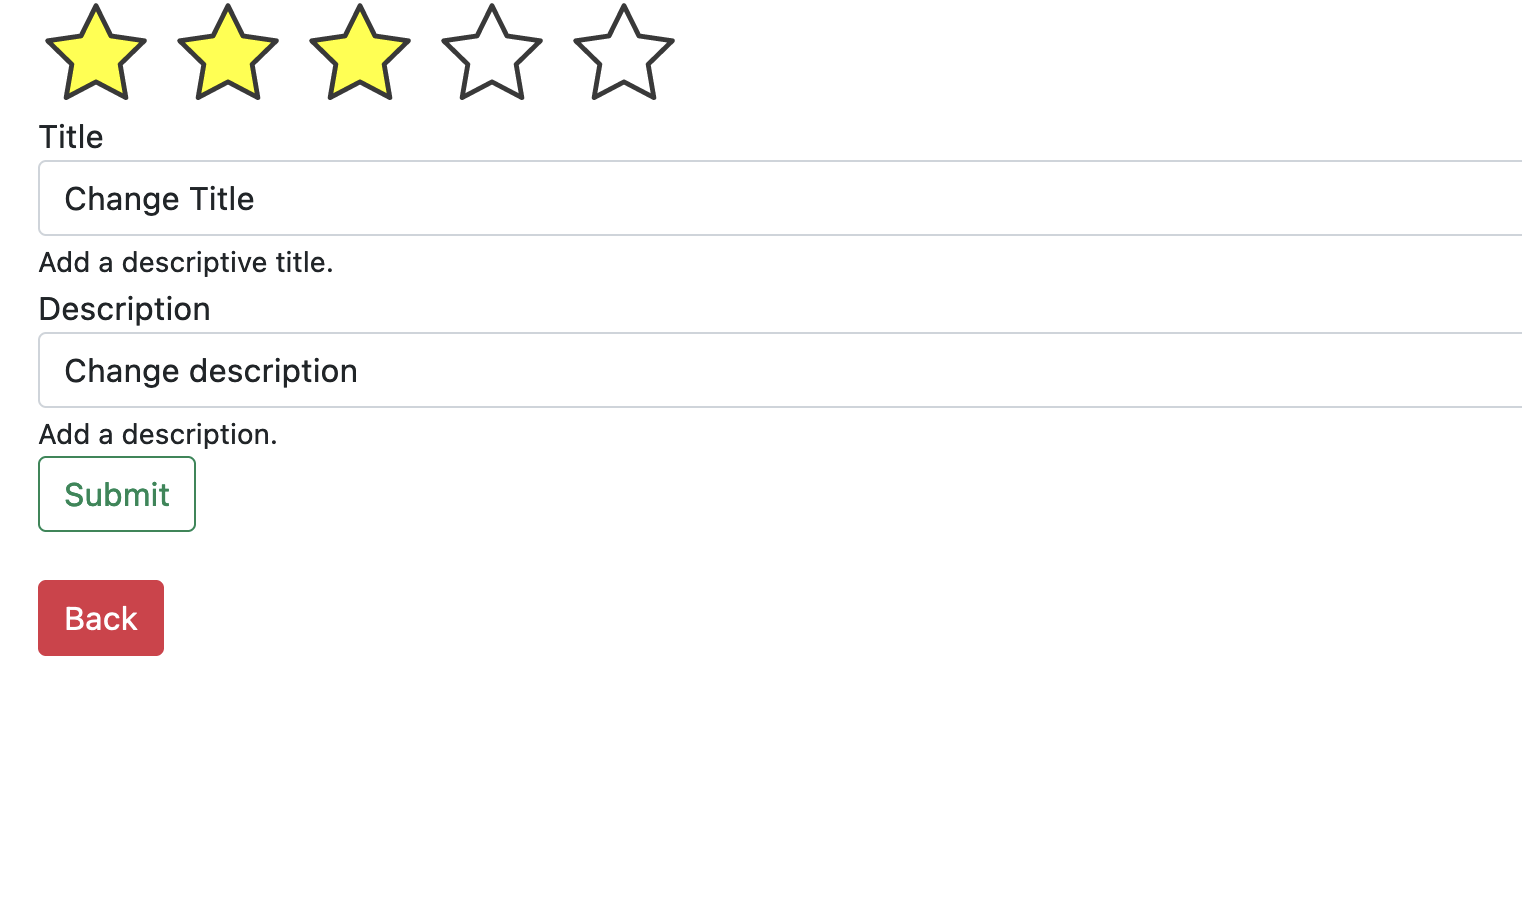Click the Add a description hint text

[x=158, y=434]
